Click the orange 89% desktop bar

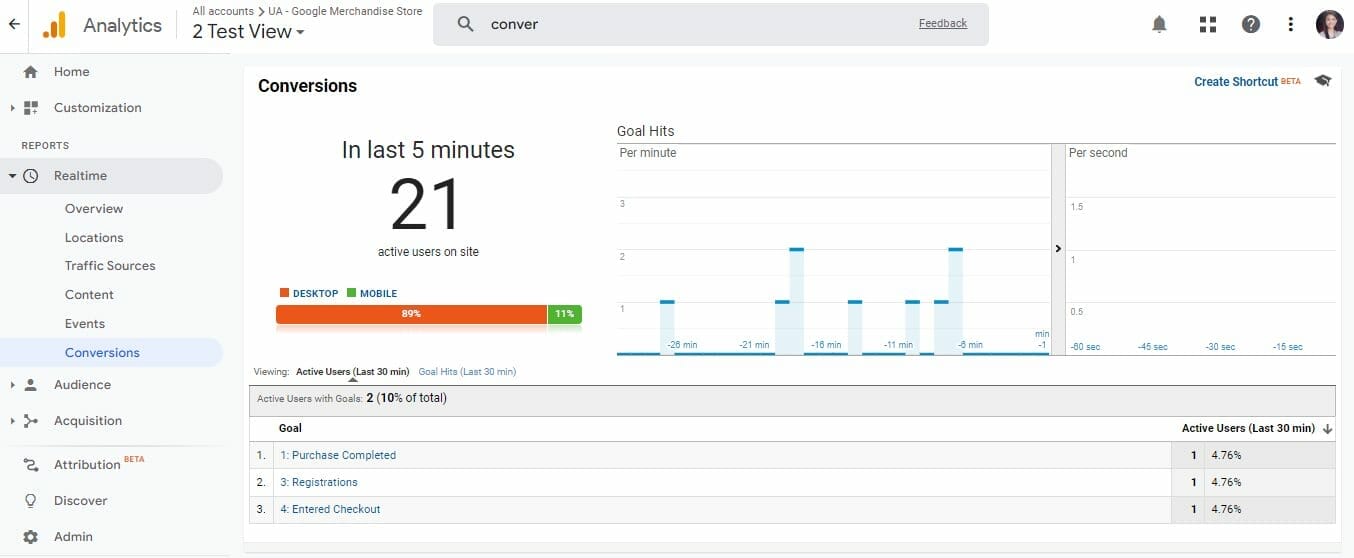[x=411, y=314]
